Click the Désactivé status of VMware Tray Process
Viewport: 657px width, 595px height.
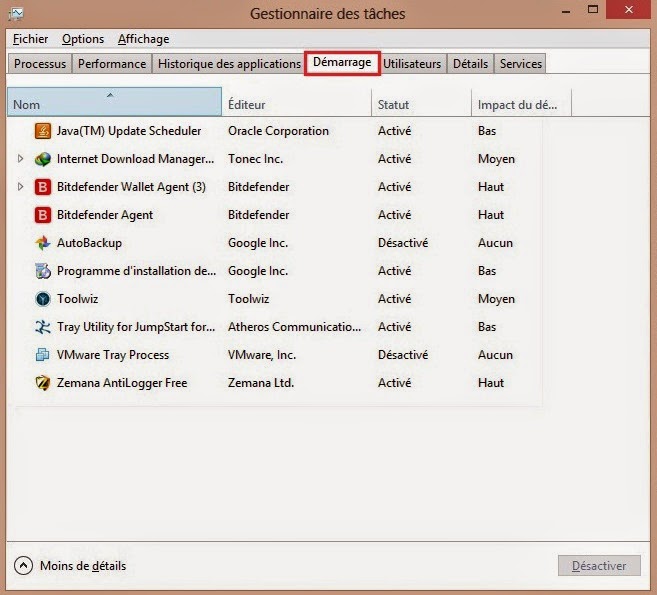403,355
